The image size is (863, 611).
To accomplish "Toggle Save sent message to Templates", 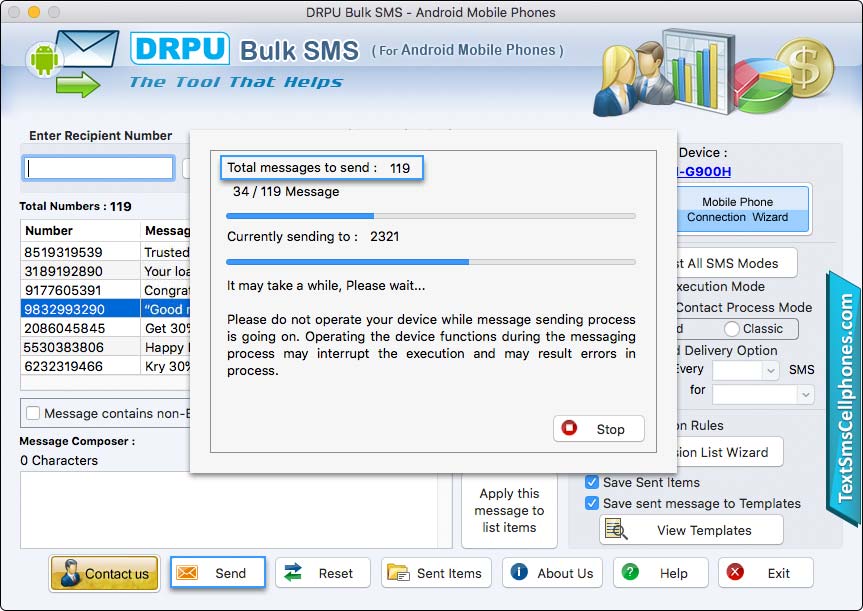I will click(592, 503).
